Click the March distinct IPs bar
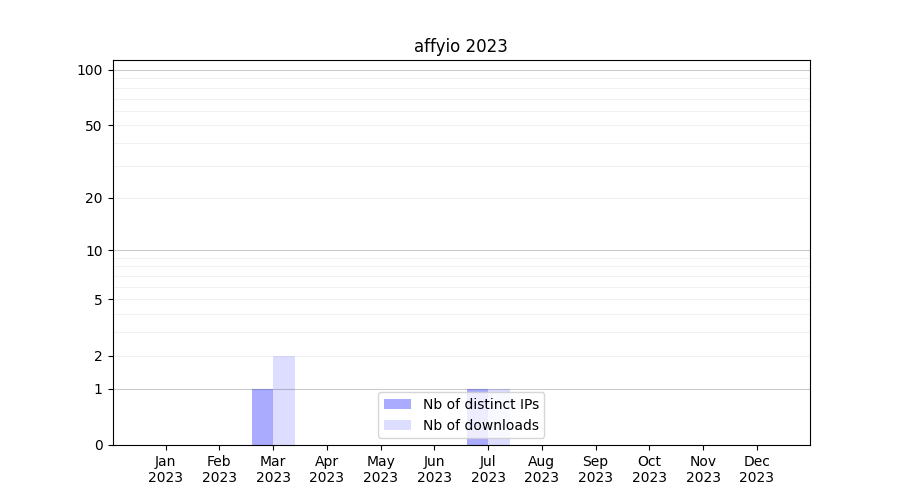The image size is (900, 500). pos(262,417)
